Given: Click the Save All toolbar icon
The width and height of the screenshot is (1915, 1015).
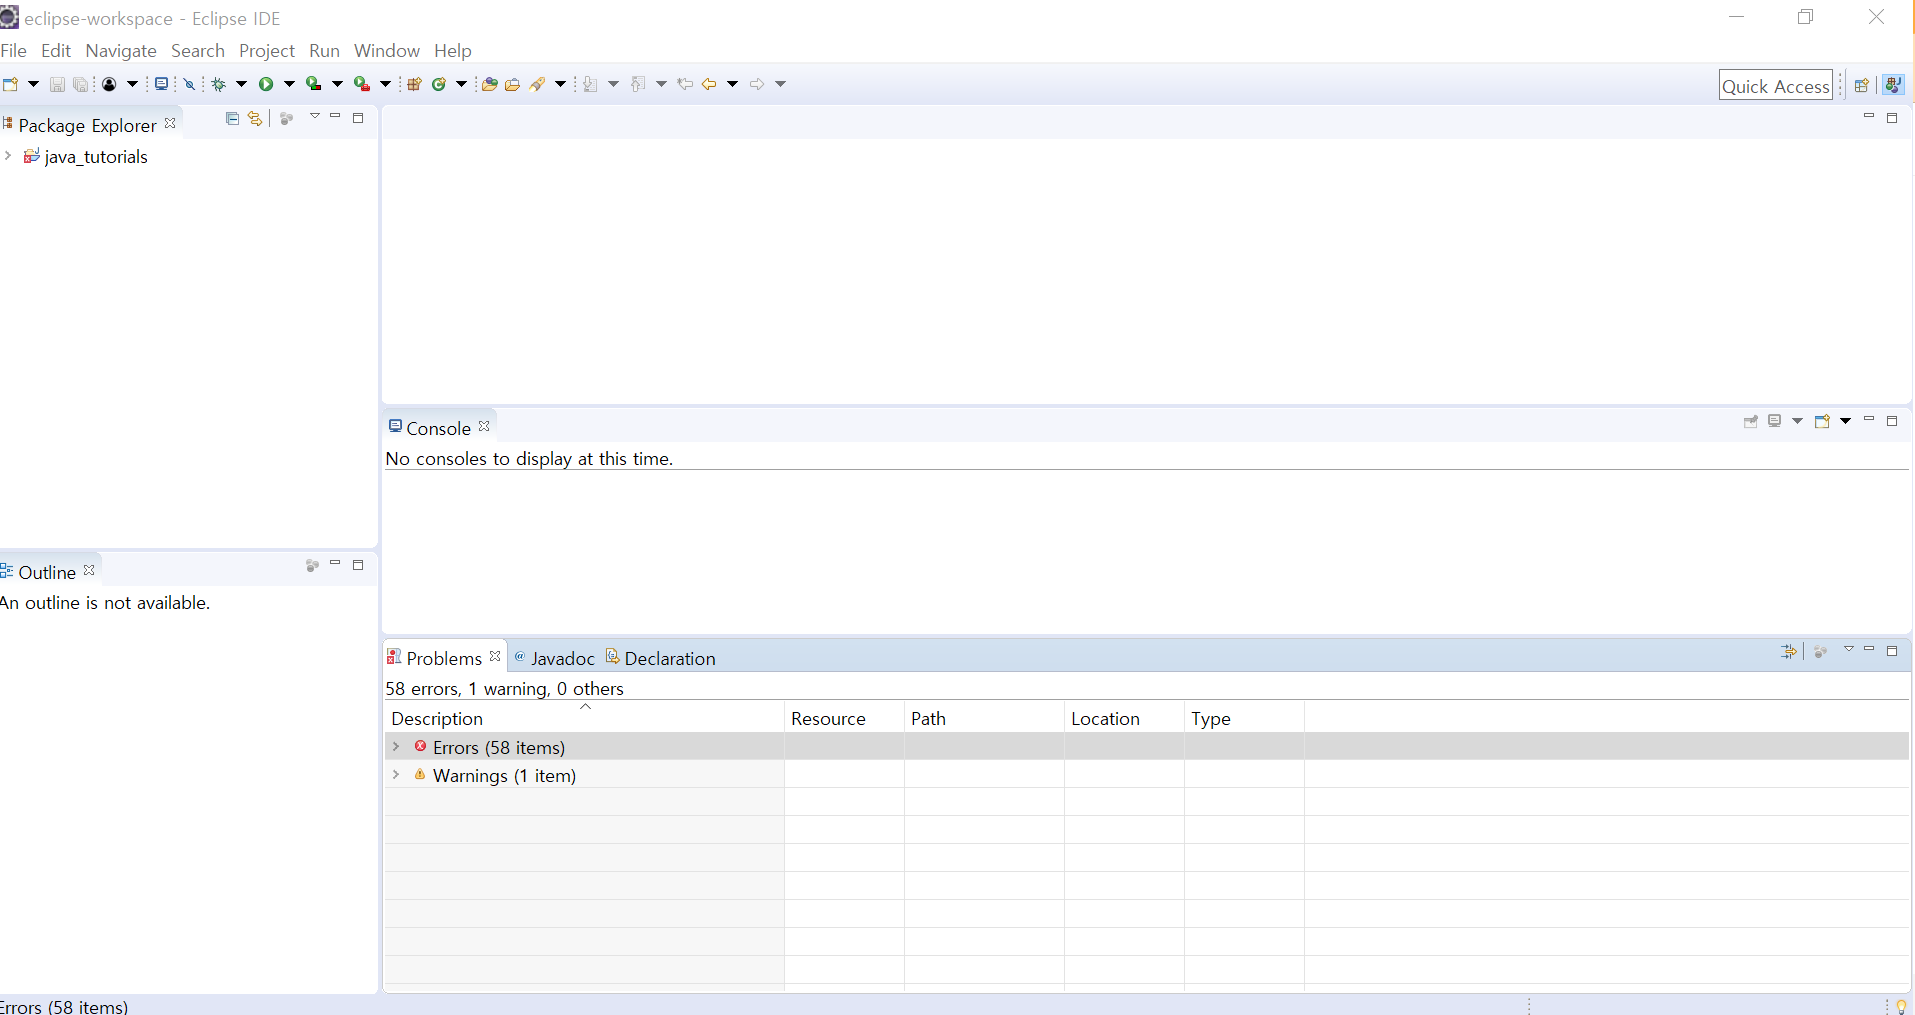Looking at the screenshot, I should point(81,85).
